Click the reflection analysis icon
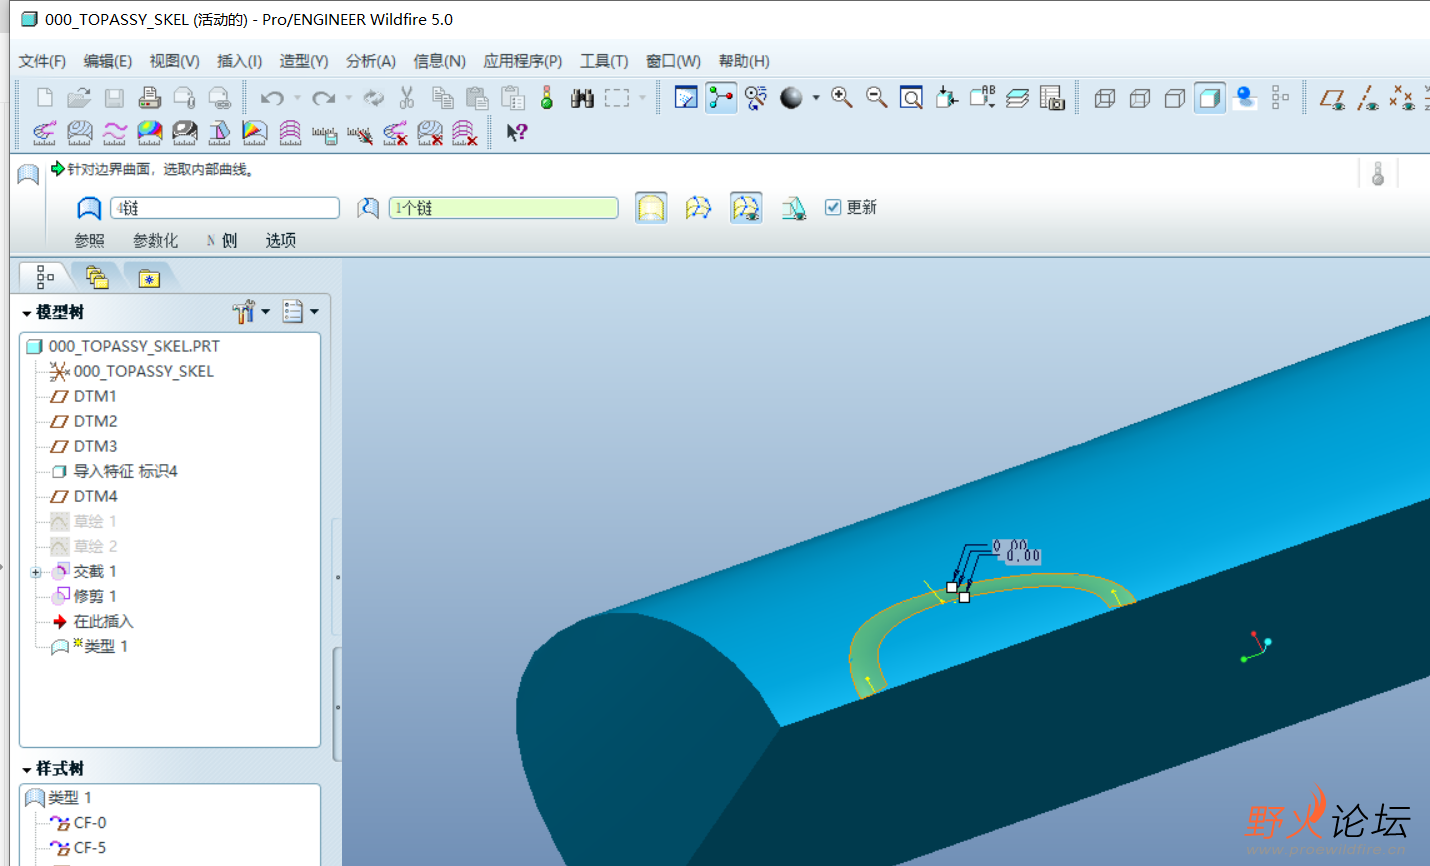This screenshot has width=1430, height=866. (x=185, y=133)
